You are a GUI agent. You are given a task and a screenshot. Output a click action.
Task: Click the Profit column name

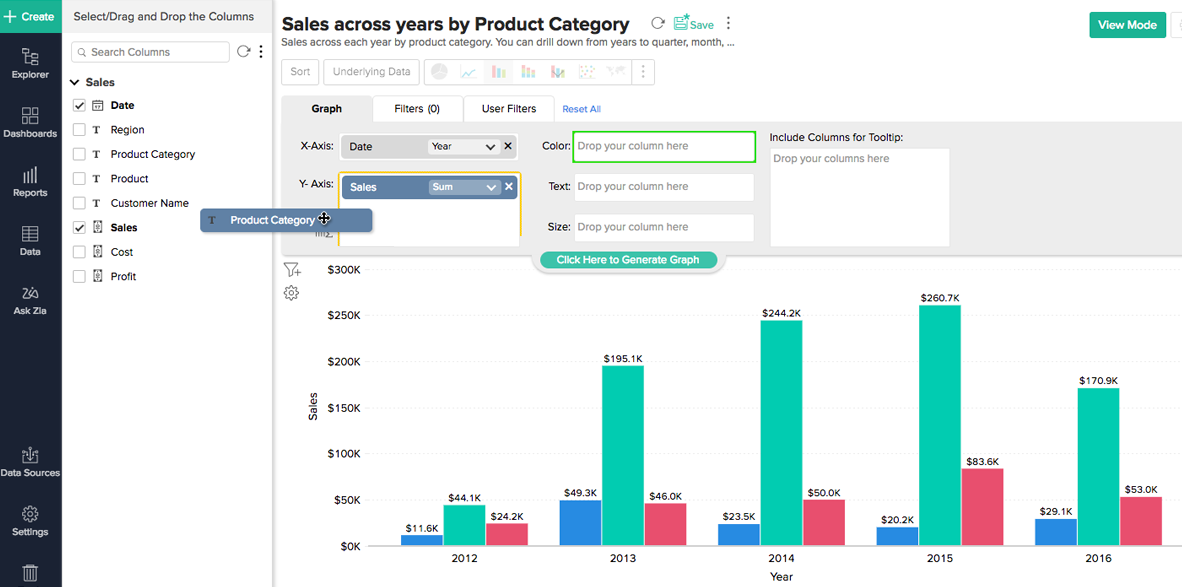tap(124, 277)
